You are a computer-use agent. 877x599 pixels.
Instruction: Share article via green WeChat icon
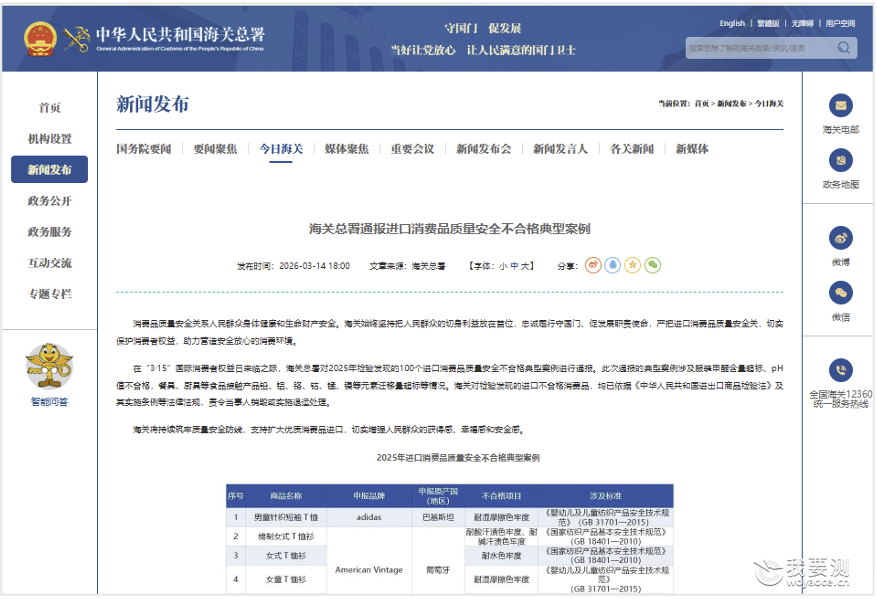[653, 265]
